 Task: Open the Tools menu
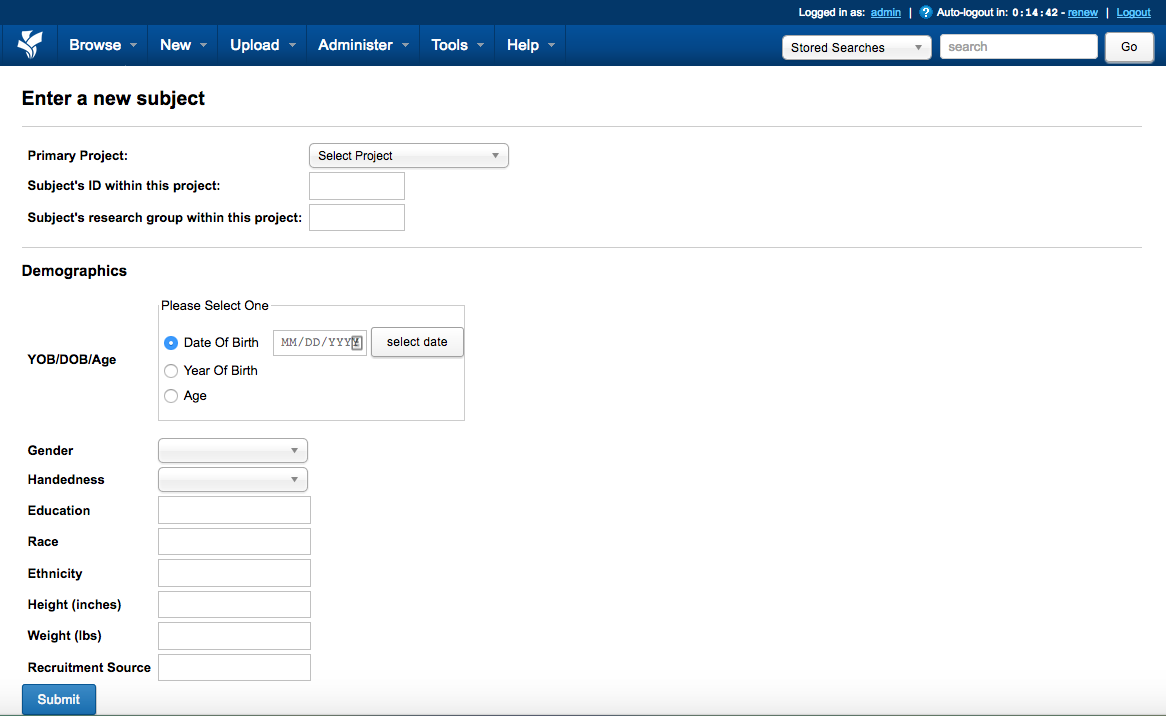(x=456, y=45)
